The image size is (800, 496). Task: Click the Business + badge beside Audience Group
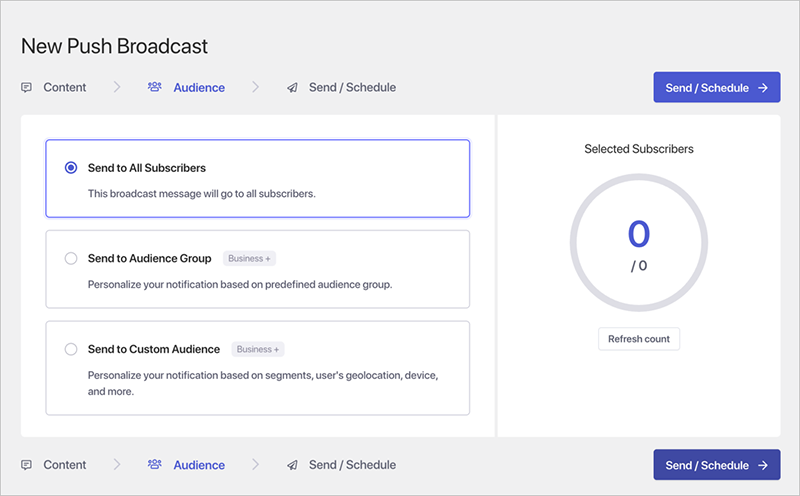(249, 259)
